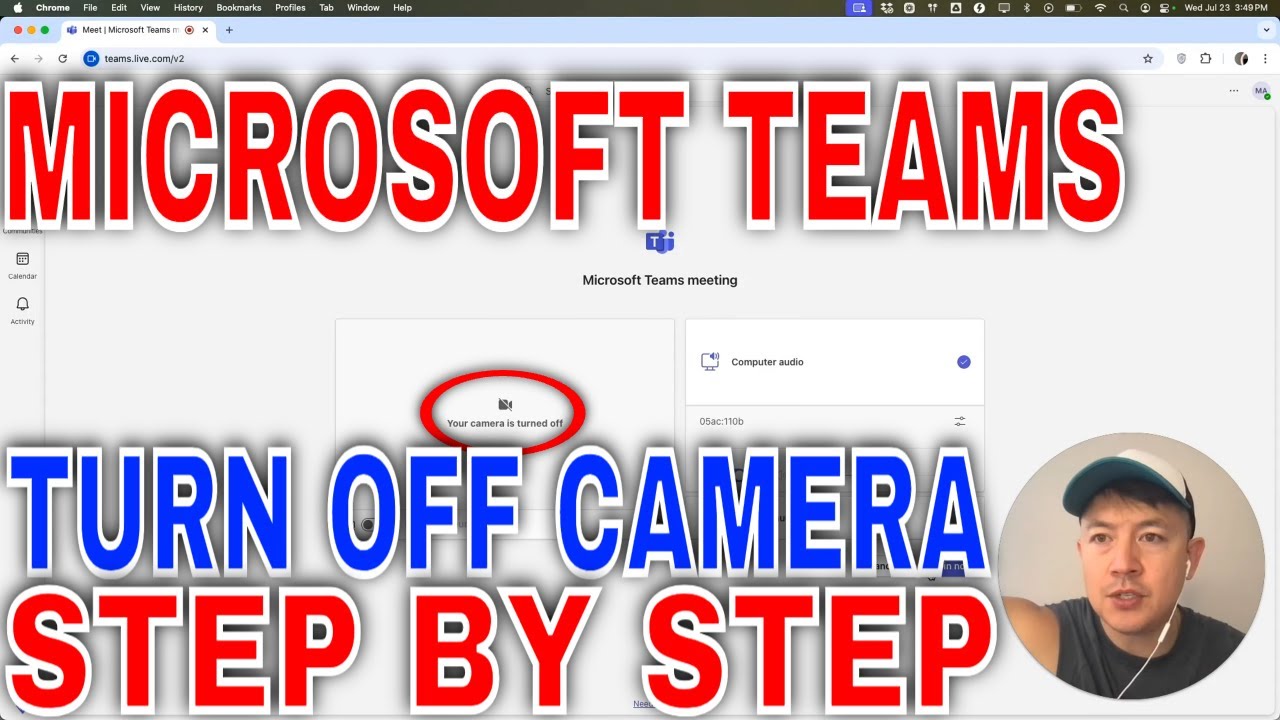Click the battery status icon
Image resolution: width=1280 pixels, height=720 pixels.
coord(1073,8)
